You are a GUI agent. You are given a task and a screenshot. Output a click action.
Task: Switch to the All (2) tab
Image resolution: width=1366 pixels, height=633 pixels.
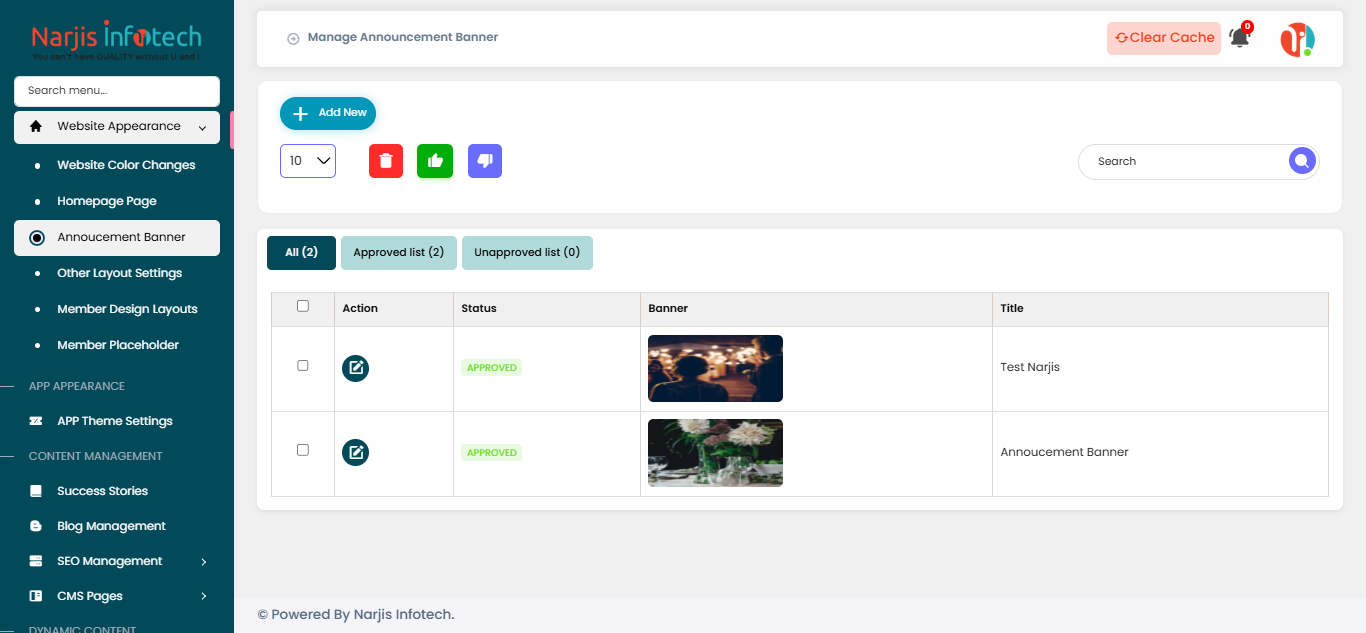click(x=301, y=253)
